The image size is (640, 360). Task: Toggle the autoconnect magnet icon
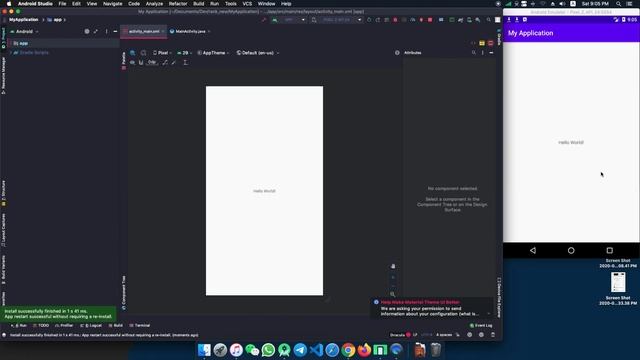tap(141, 62)
